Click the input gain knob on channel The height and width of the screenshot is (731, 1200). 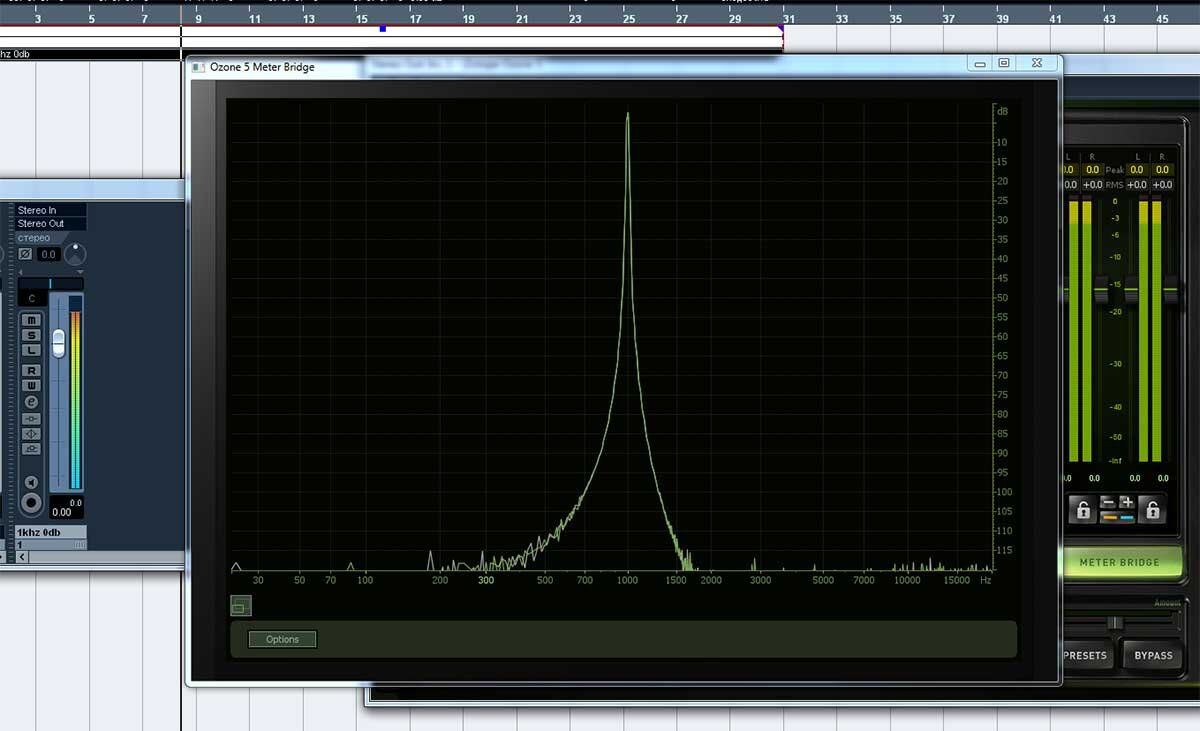(76, 254)
